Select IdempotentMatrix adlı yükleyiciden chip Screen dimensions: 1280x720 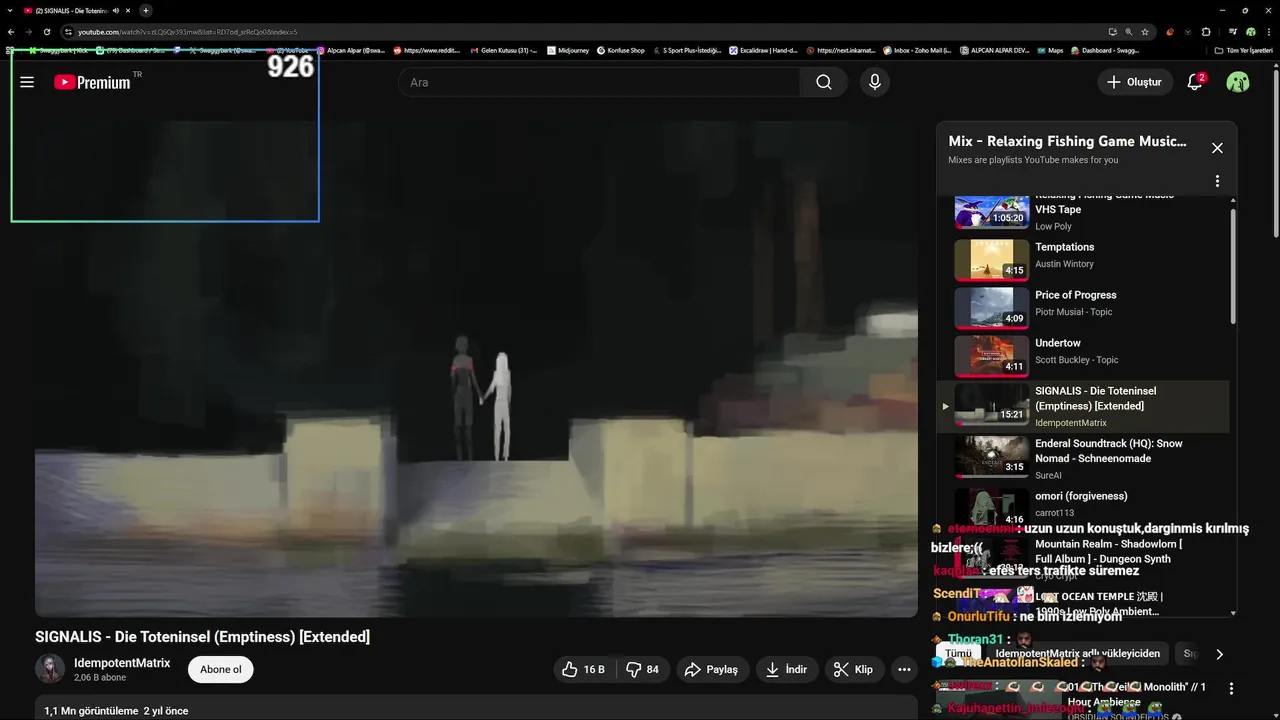coord(1078,654)
